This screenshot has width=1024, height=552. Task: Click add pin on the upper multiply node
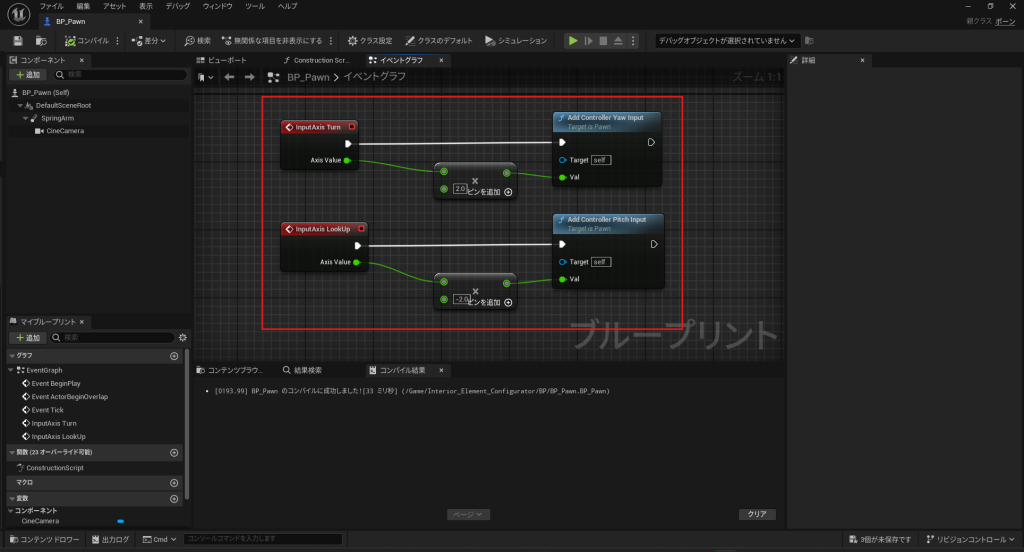[508, 191]
